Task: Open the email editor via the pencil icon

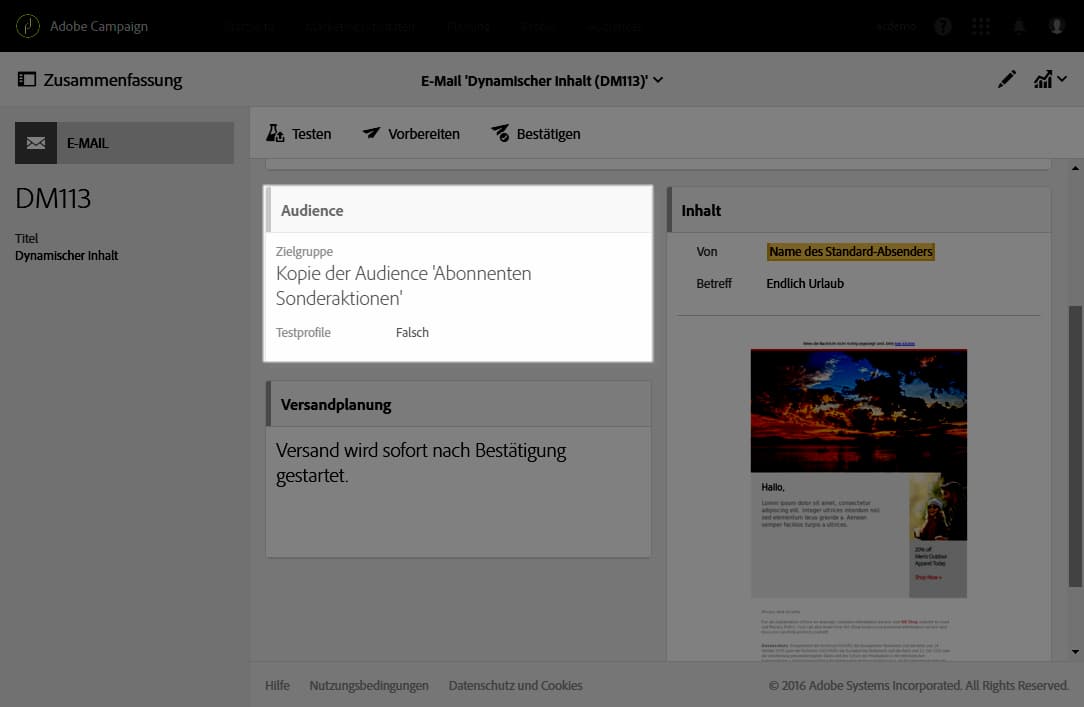Action: (1007, 79)
